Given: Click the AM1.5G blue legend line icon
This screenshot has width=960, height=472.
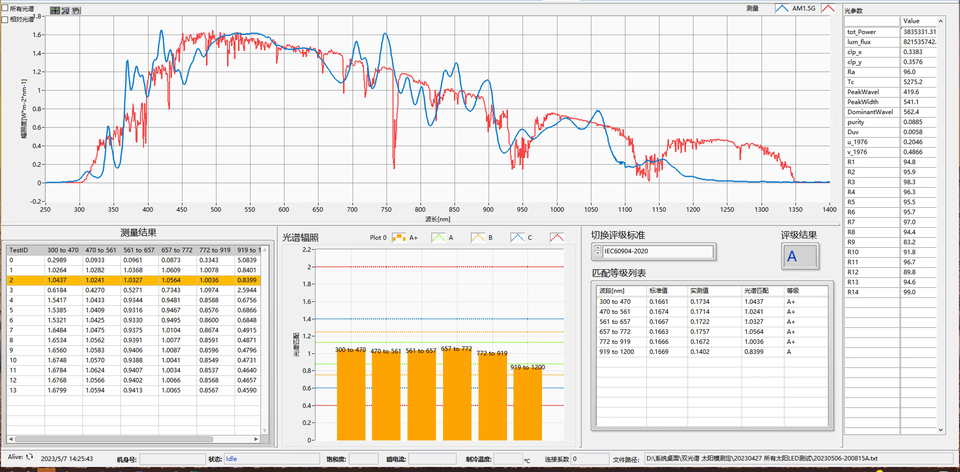Looking at the screenshot, I should pyautogui.click(x=782, y=8).
